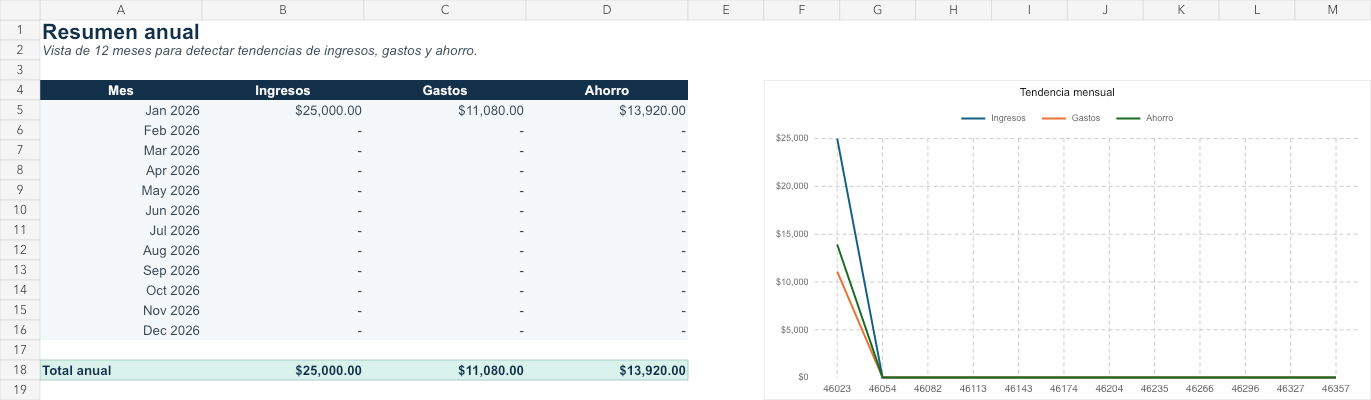Click the Mar 2026 cell
This screenshot has height=400, width=1371.
(121, 150)
